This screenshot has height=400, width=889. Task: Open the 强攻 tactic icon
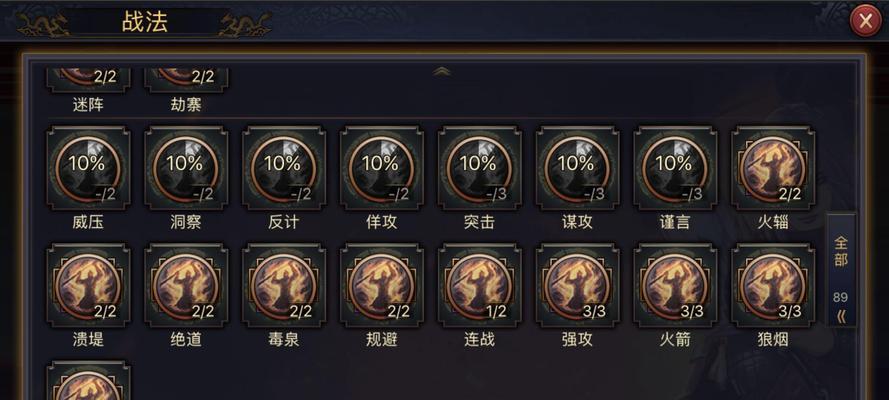pyautogui.click(x=577, y=286)
